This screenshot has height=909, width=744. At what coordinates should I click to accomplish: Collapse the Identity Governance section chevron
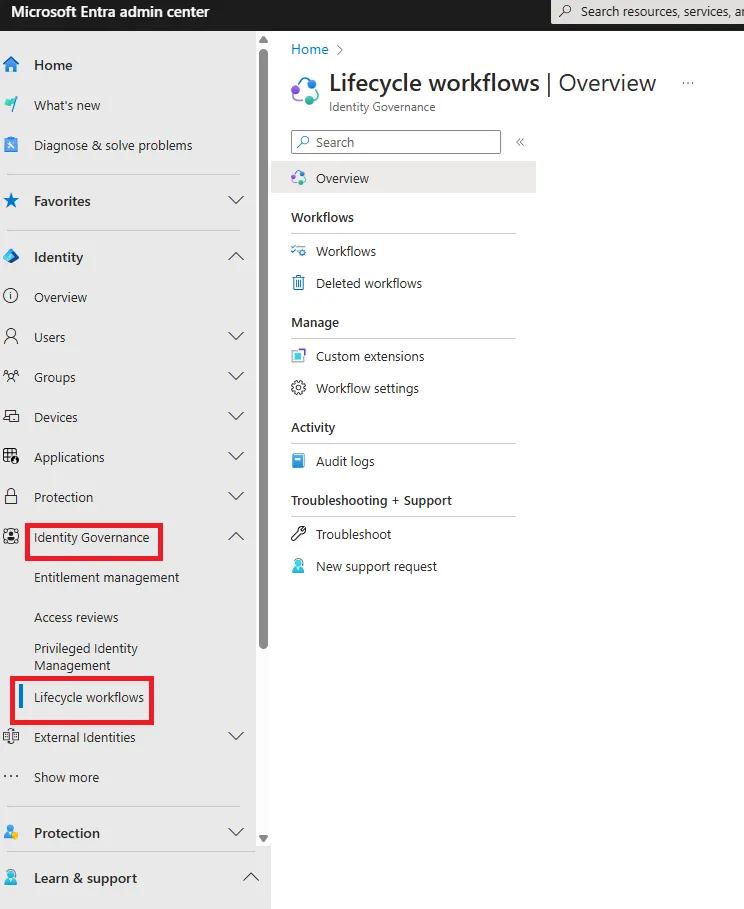point(236,537)
